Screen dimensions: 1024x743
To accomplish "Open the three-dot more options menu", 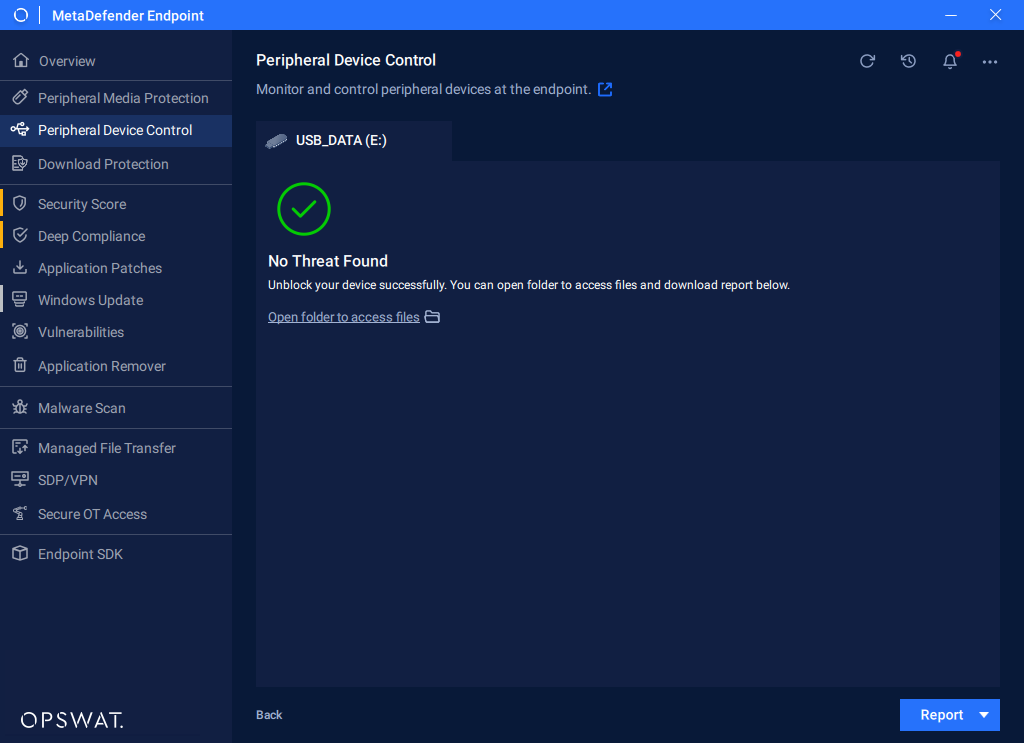I will point(990,61).
